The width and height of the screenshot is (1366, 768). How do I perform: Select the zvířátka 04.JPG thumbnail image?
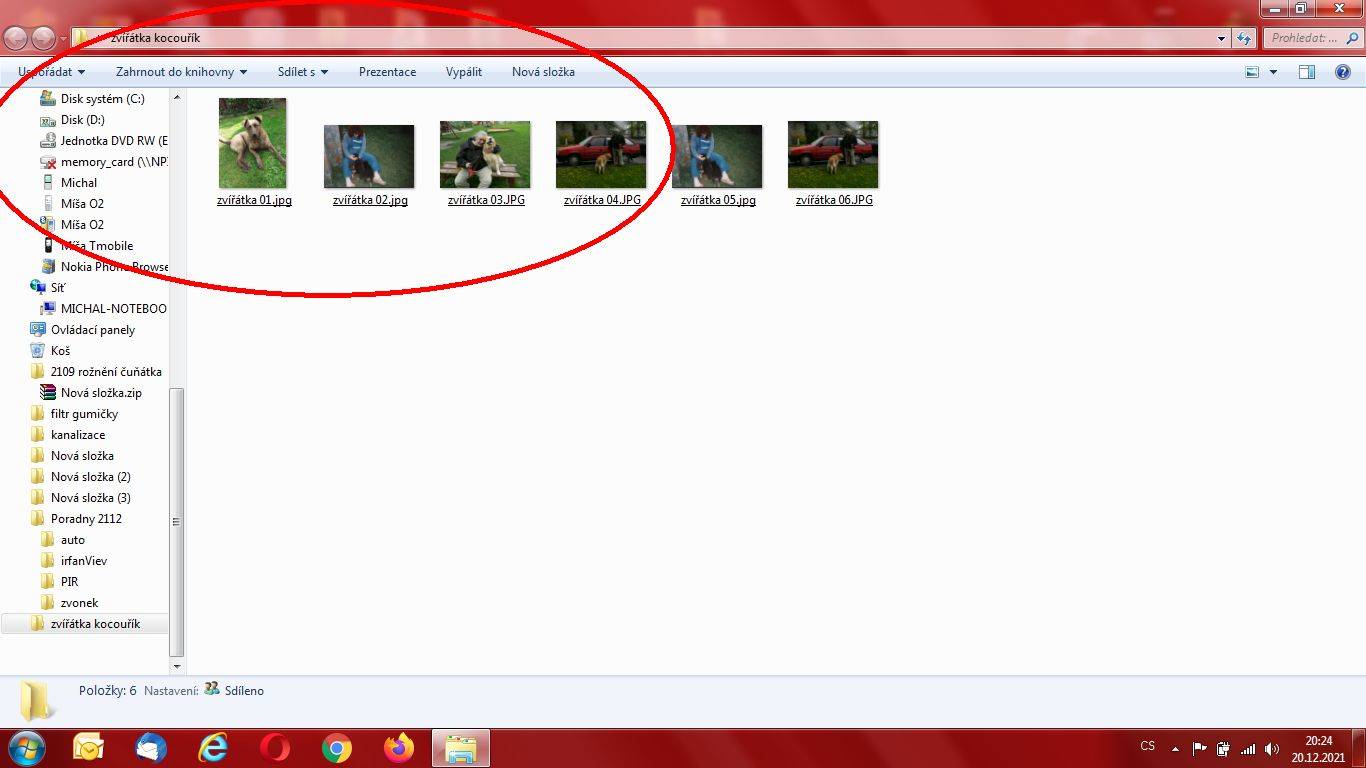click(601, 155)
